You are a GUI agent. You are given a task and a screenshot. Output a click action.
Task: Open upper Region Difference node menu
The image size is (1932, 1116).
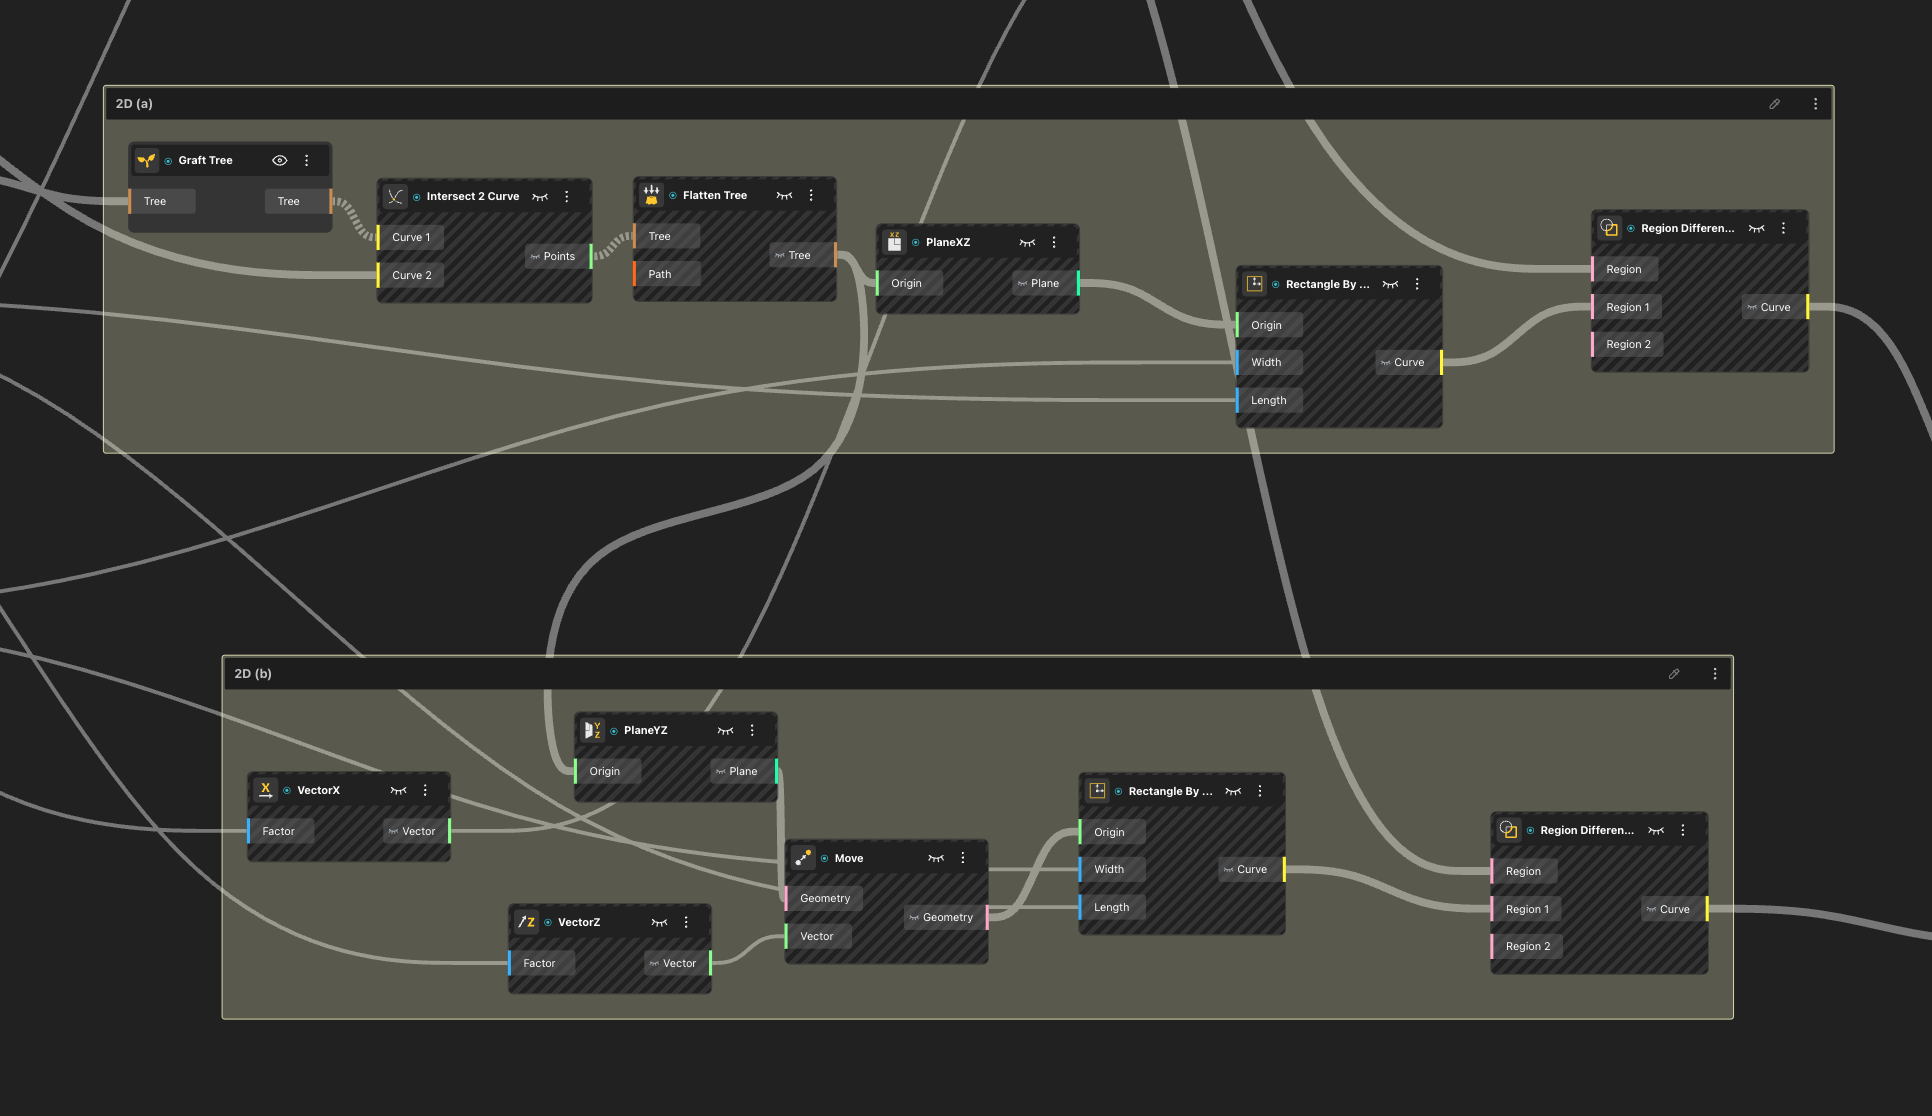pos(1783,228)
